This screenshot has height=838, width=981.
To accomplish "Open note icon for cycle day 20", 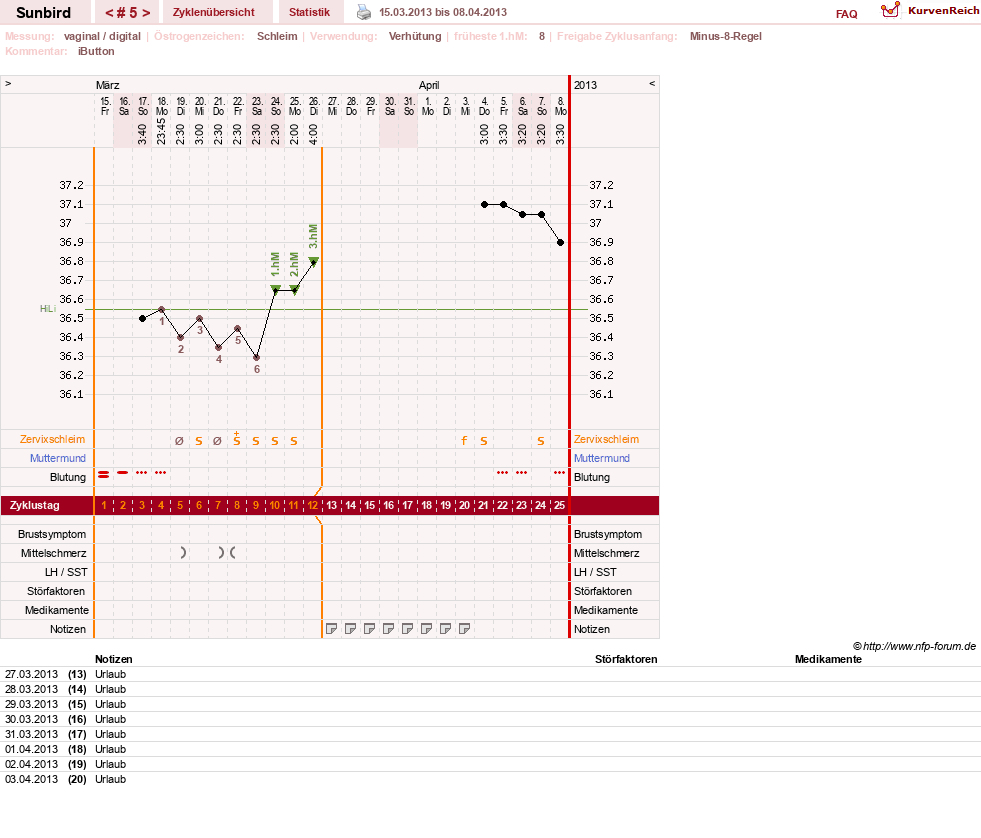I will click(464, 629).
